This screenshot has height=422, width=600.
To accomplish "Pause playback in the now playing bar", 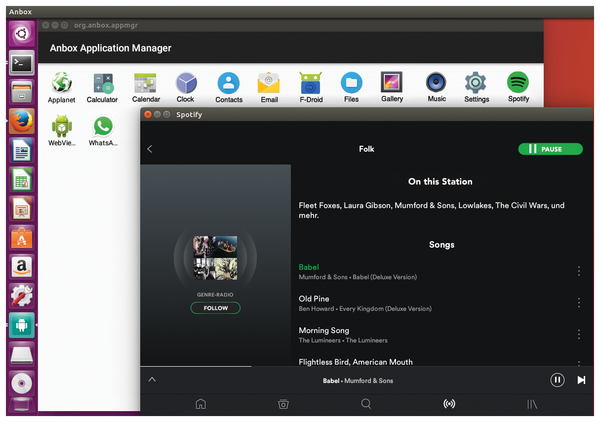I will coord(557,380).
